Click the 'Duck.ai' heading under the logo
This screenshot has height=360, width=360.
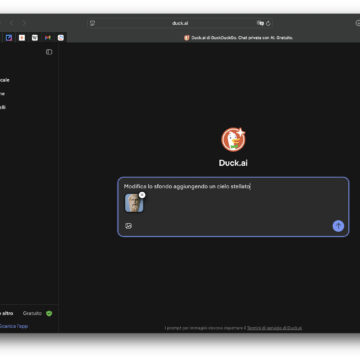coord(233,163)
